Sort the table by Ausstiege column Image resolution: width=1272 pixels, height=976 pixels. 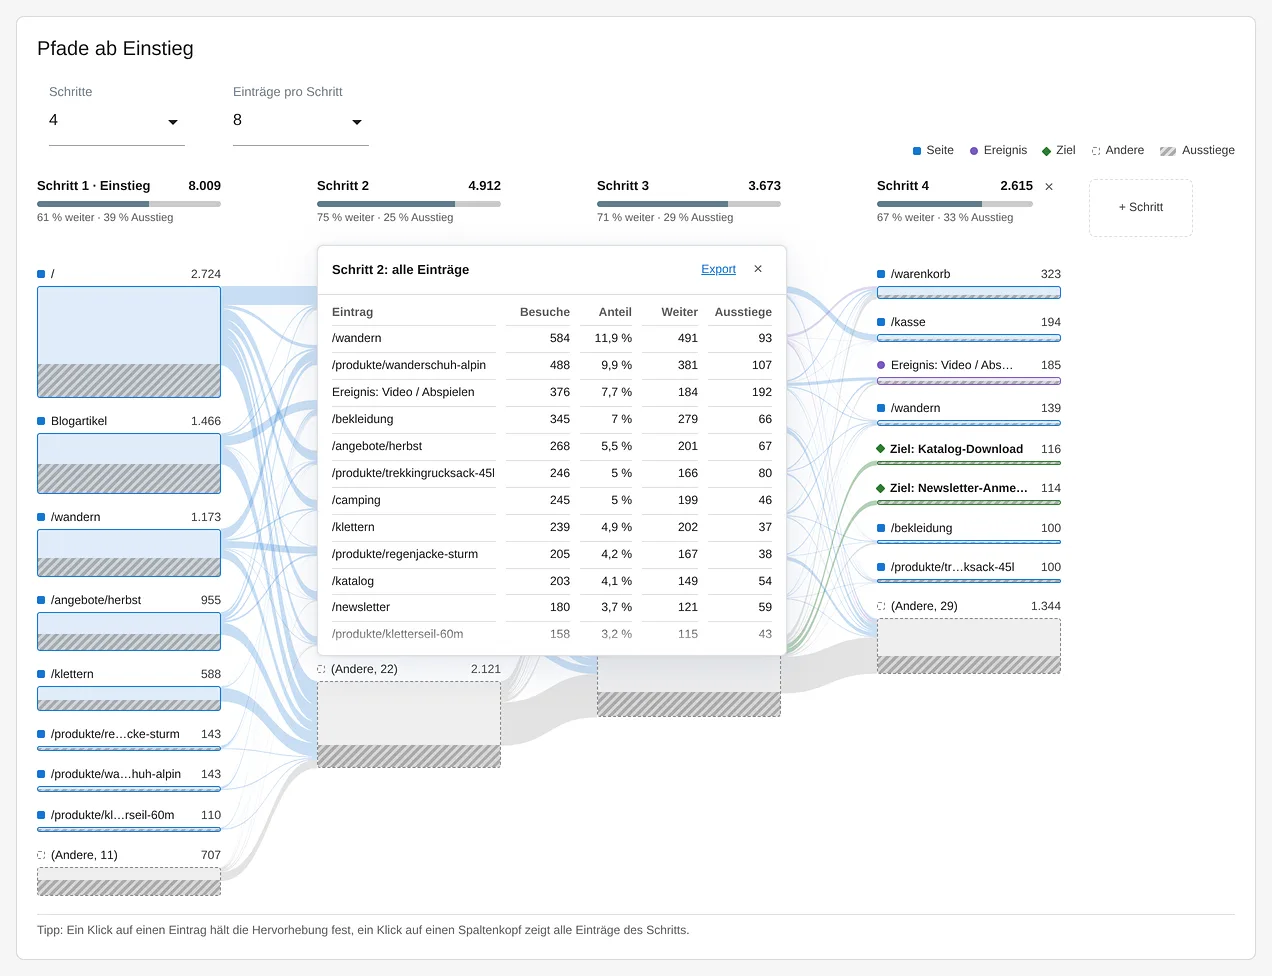743,312
